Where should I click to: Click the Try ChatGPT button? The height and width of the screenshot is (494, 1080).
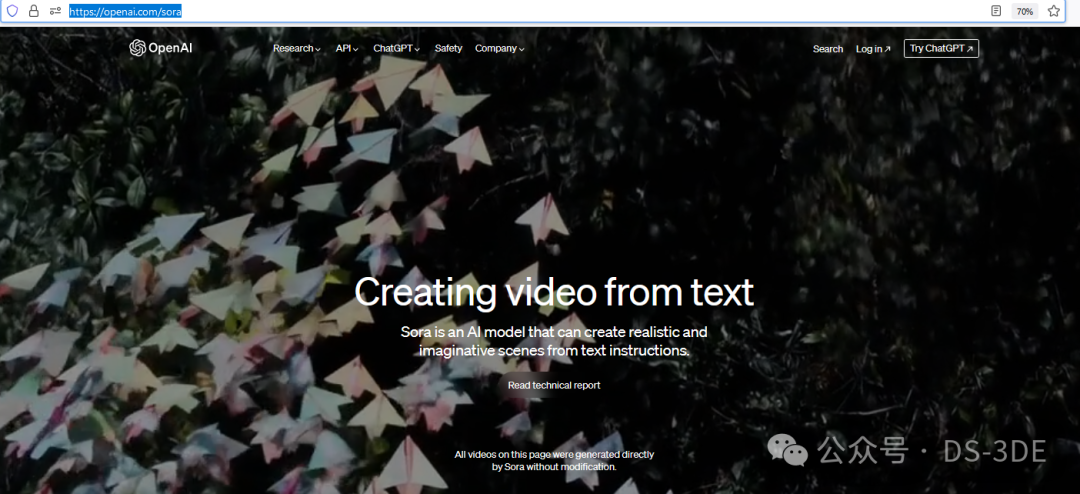pos(942,48)
